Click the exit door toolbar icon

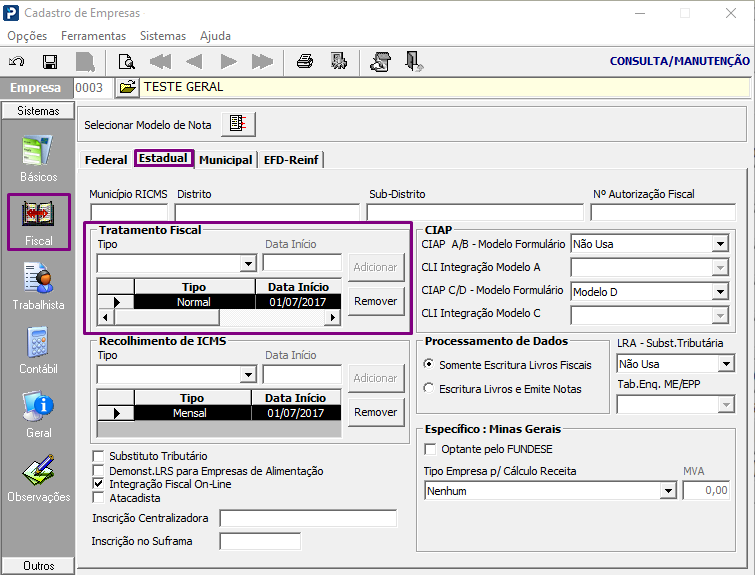click(414, 62)
